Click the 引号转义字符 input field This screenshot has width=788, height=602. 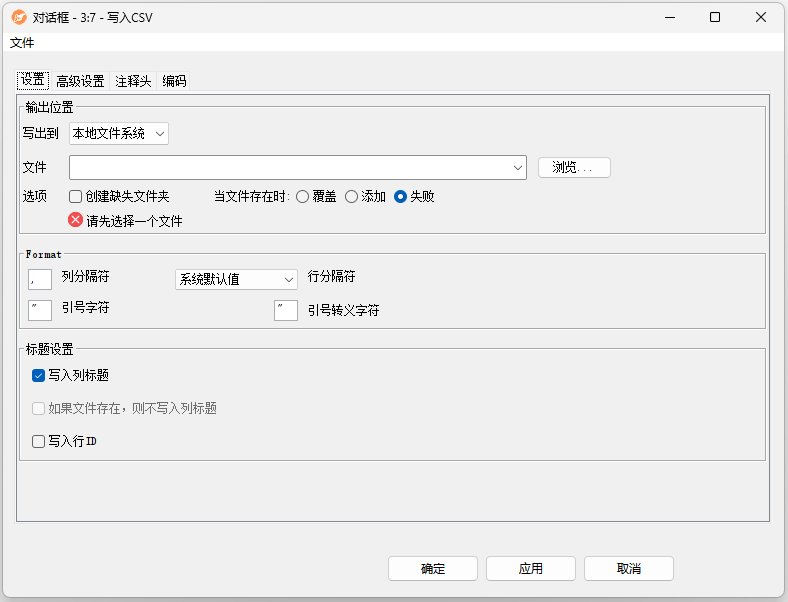click(286, 311)
